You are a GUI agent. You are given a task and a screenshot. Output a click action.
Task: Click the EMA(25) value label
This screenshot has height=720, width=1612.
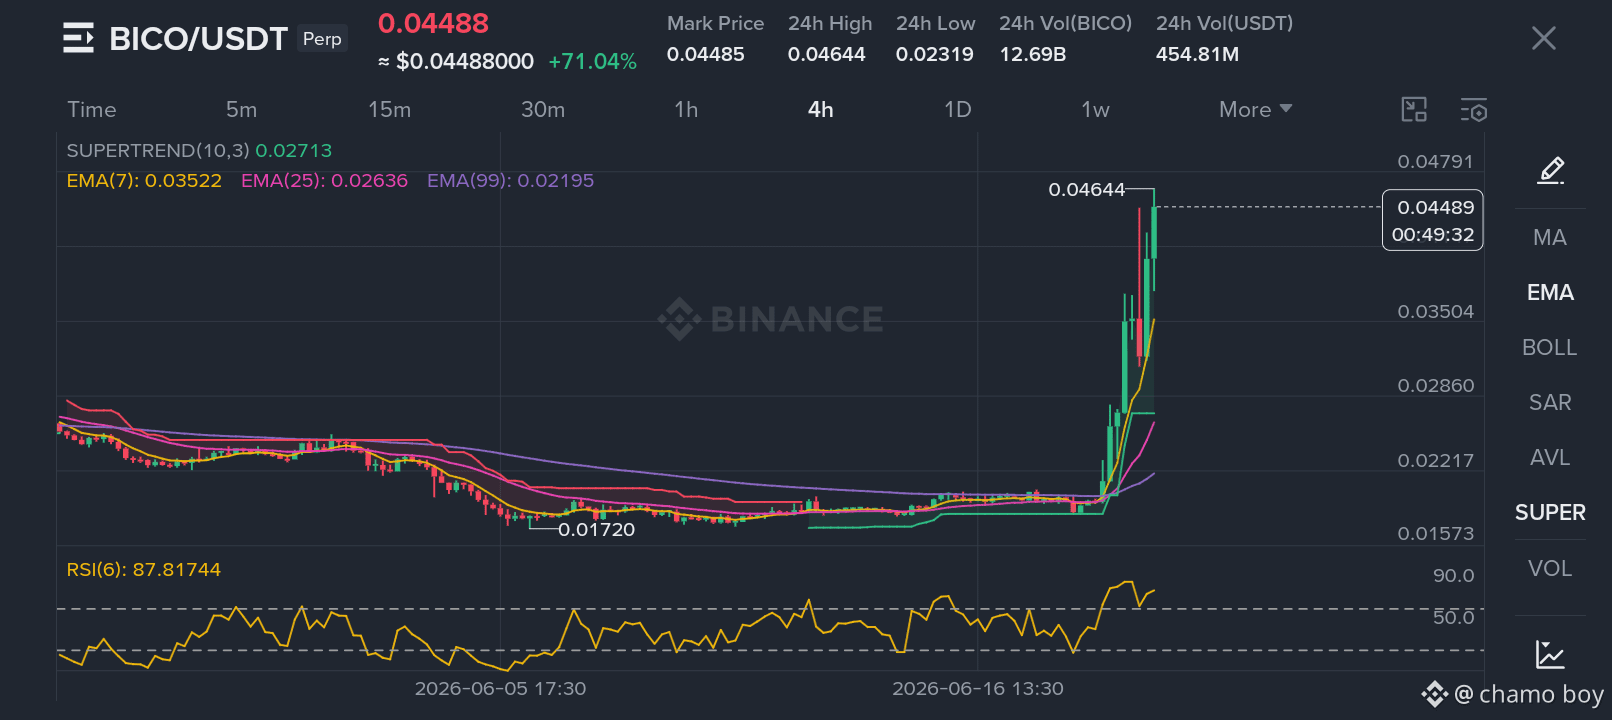pyautogui.click(x=324, y=180)
